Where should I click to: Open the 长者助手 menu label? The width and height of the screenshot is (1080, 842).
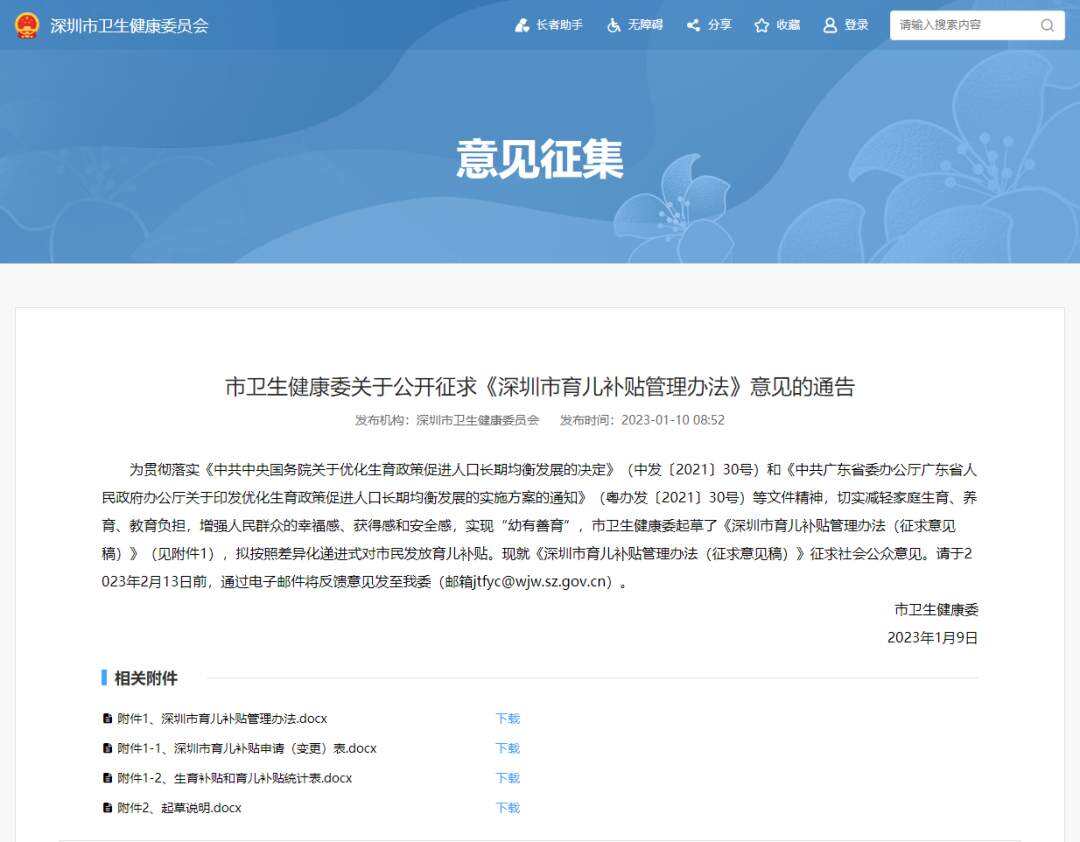pyautogui.click(x=559, y=25)
